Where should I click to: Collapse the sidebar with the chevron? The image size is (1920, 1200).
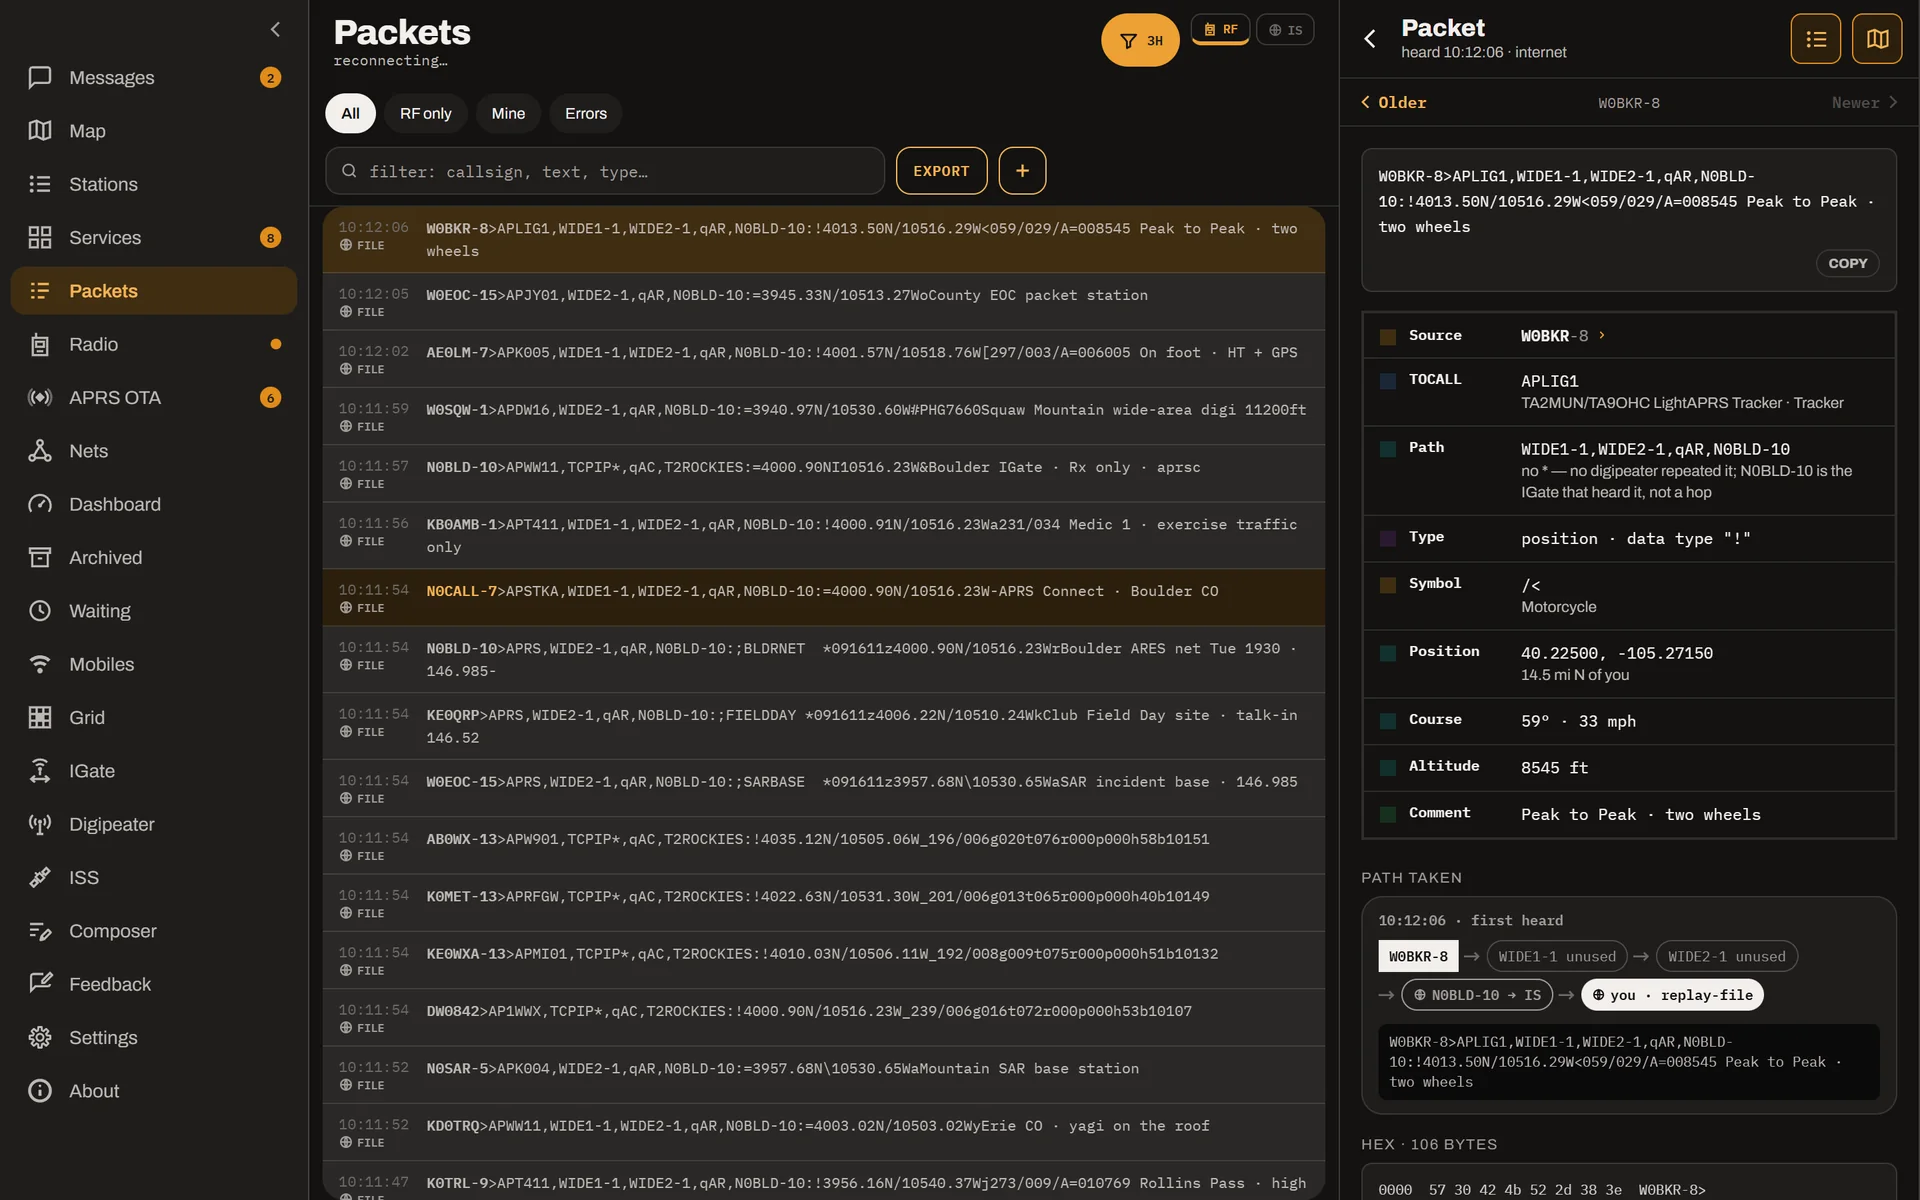[x=275, y=30]
